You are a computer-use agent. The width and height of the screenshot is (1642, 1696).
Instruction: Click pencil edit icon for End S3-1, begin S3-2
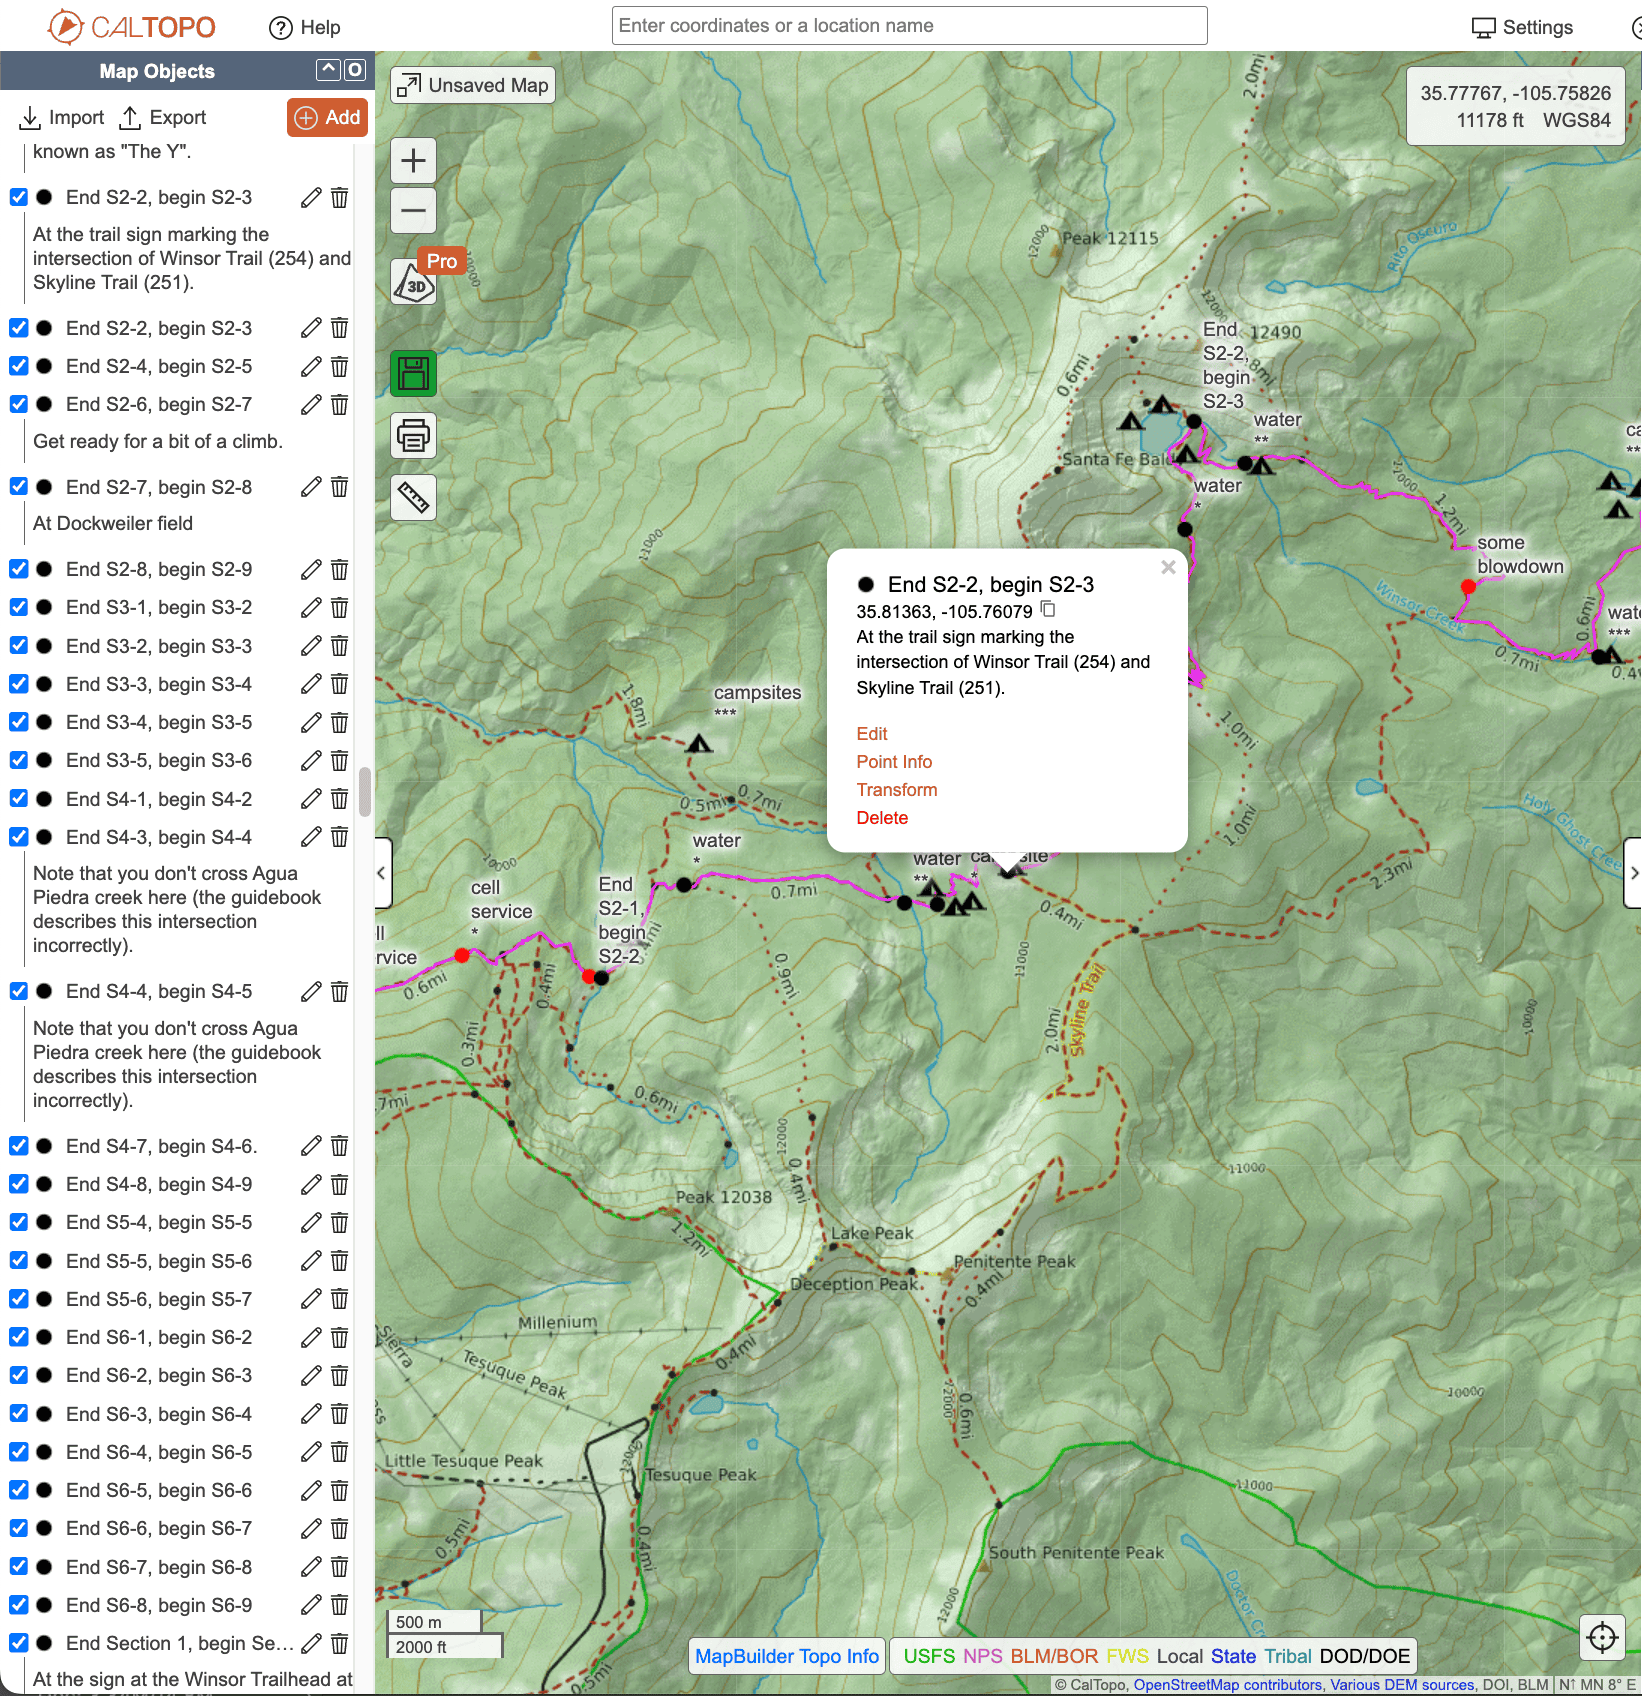(x=311, y=608)
